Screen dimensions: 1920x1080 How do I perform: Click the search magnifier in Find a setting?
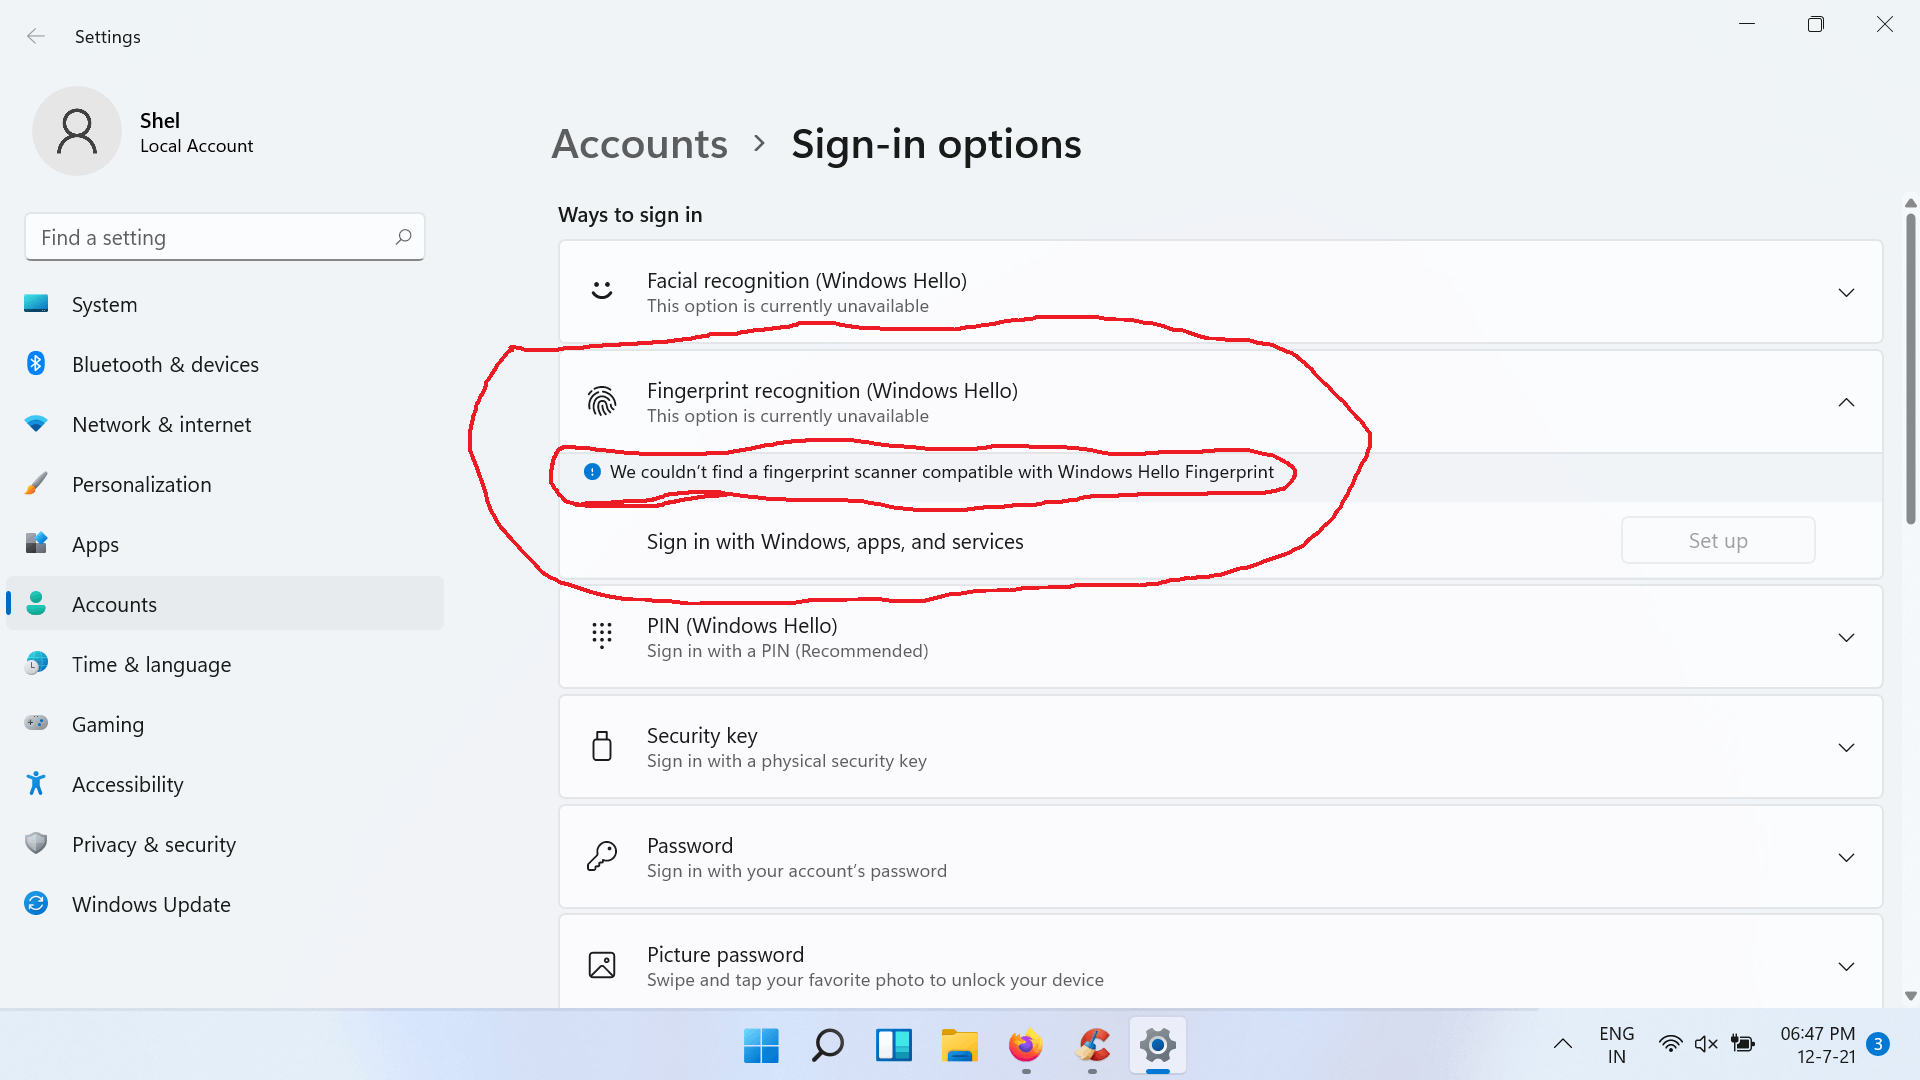pos(403,237)
